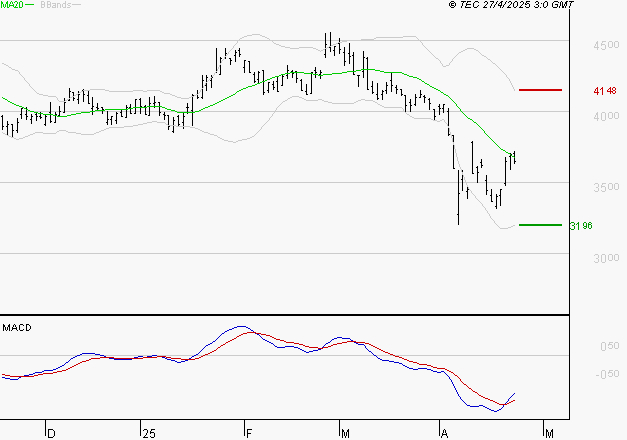Click the BBands legend label
This screenshot has height=440, width=627.
point(56,4)
